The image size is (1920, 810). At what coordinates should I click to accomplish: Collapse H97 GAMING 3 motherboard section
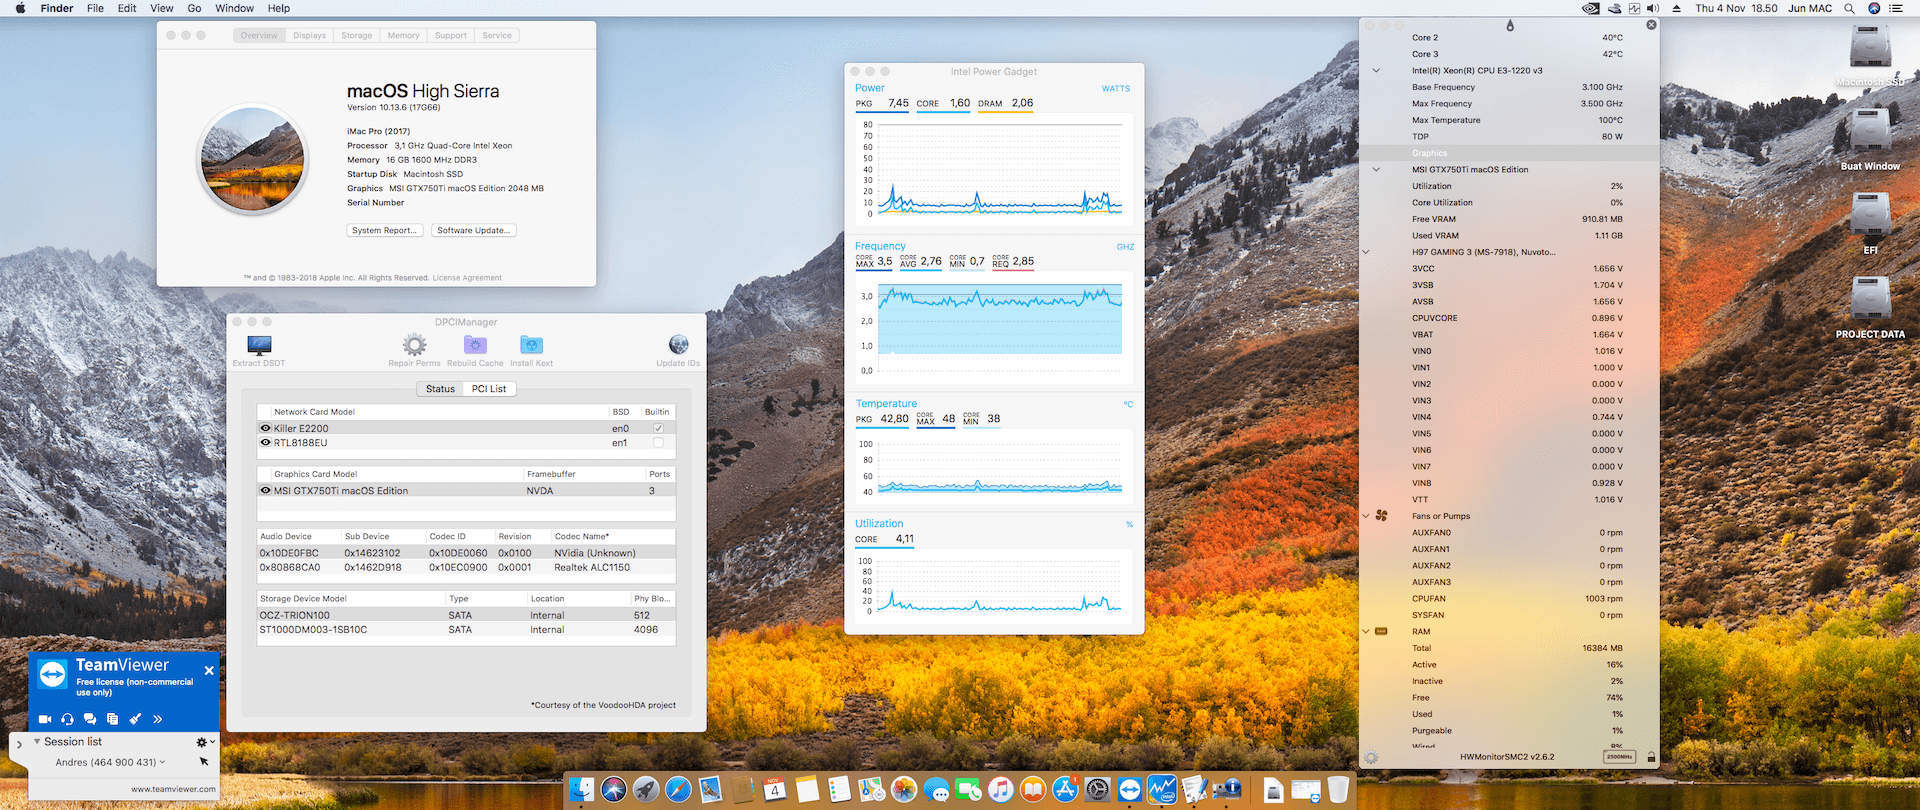click(1366, 252)
